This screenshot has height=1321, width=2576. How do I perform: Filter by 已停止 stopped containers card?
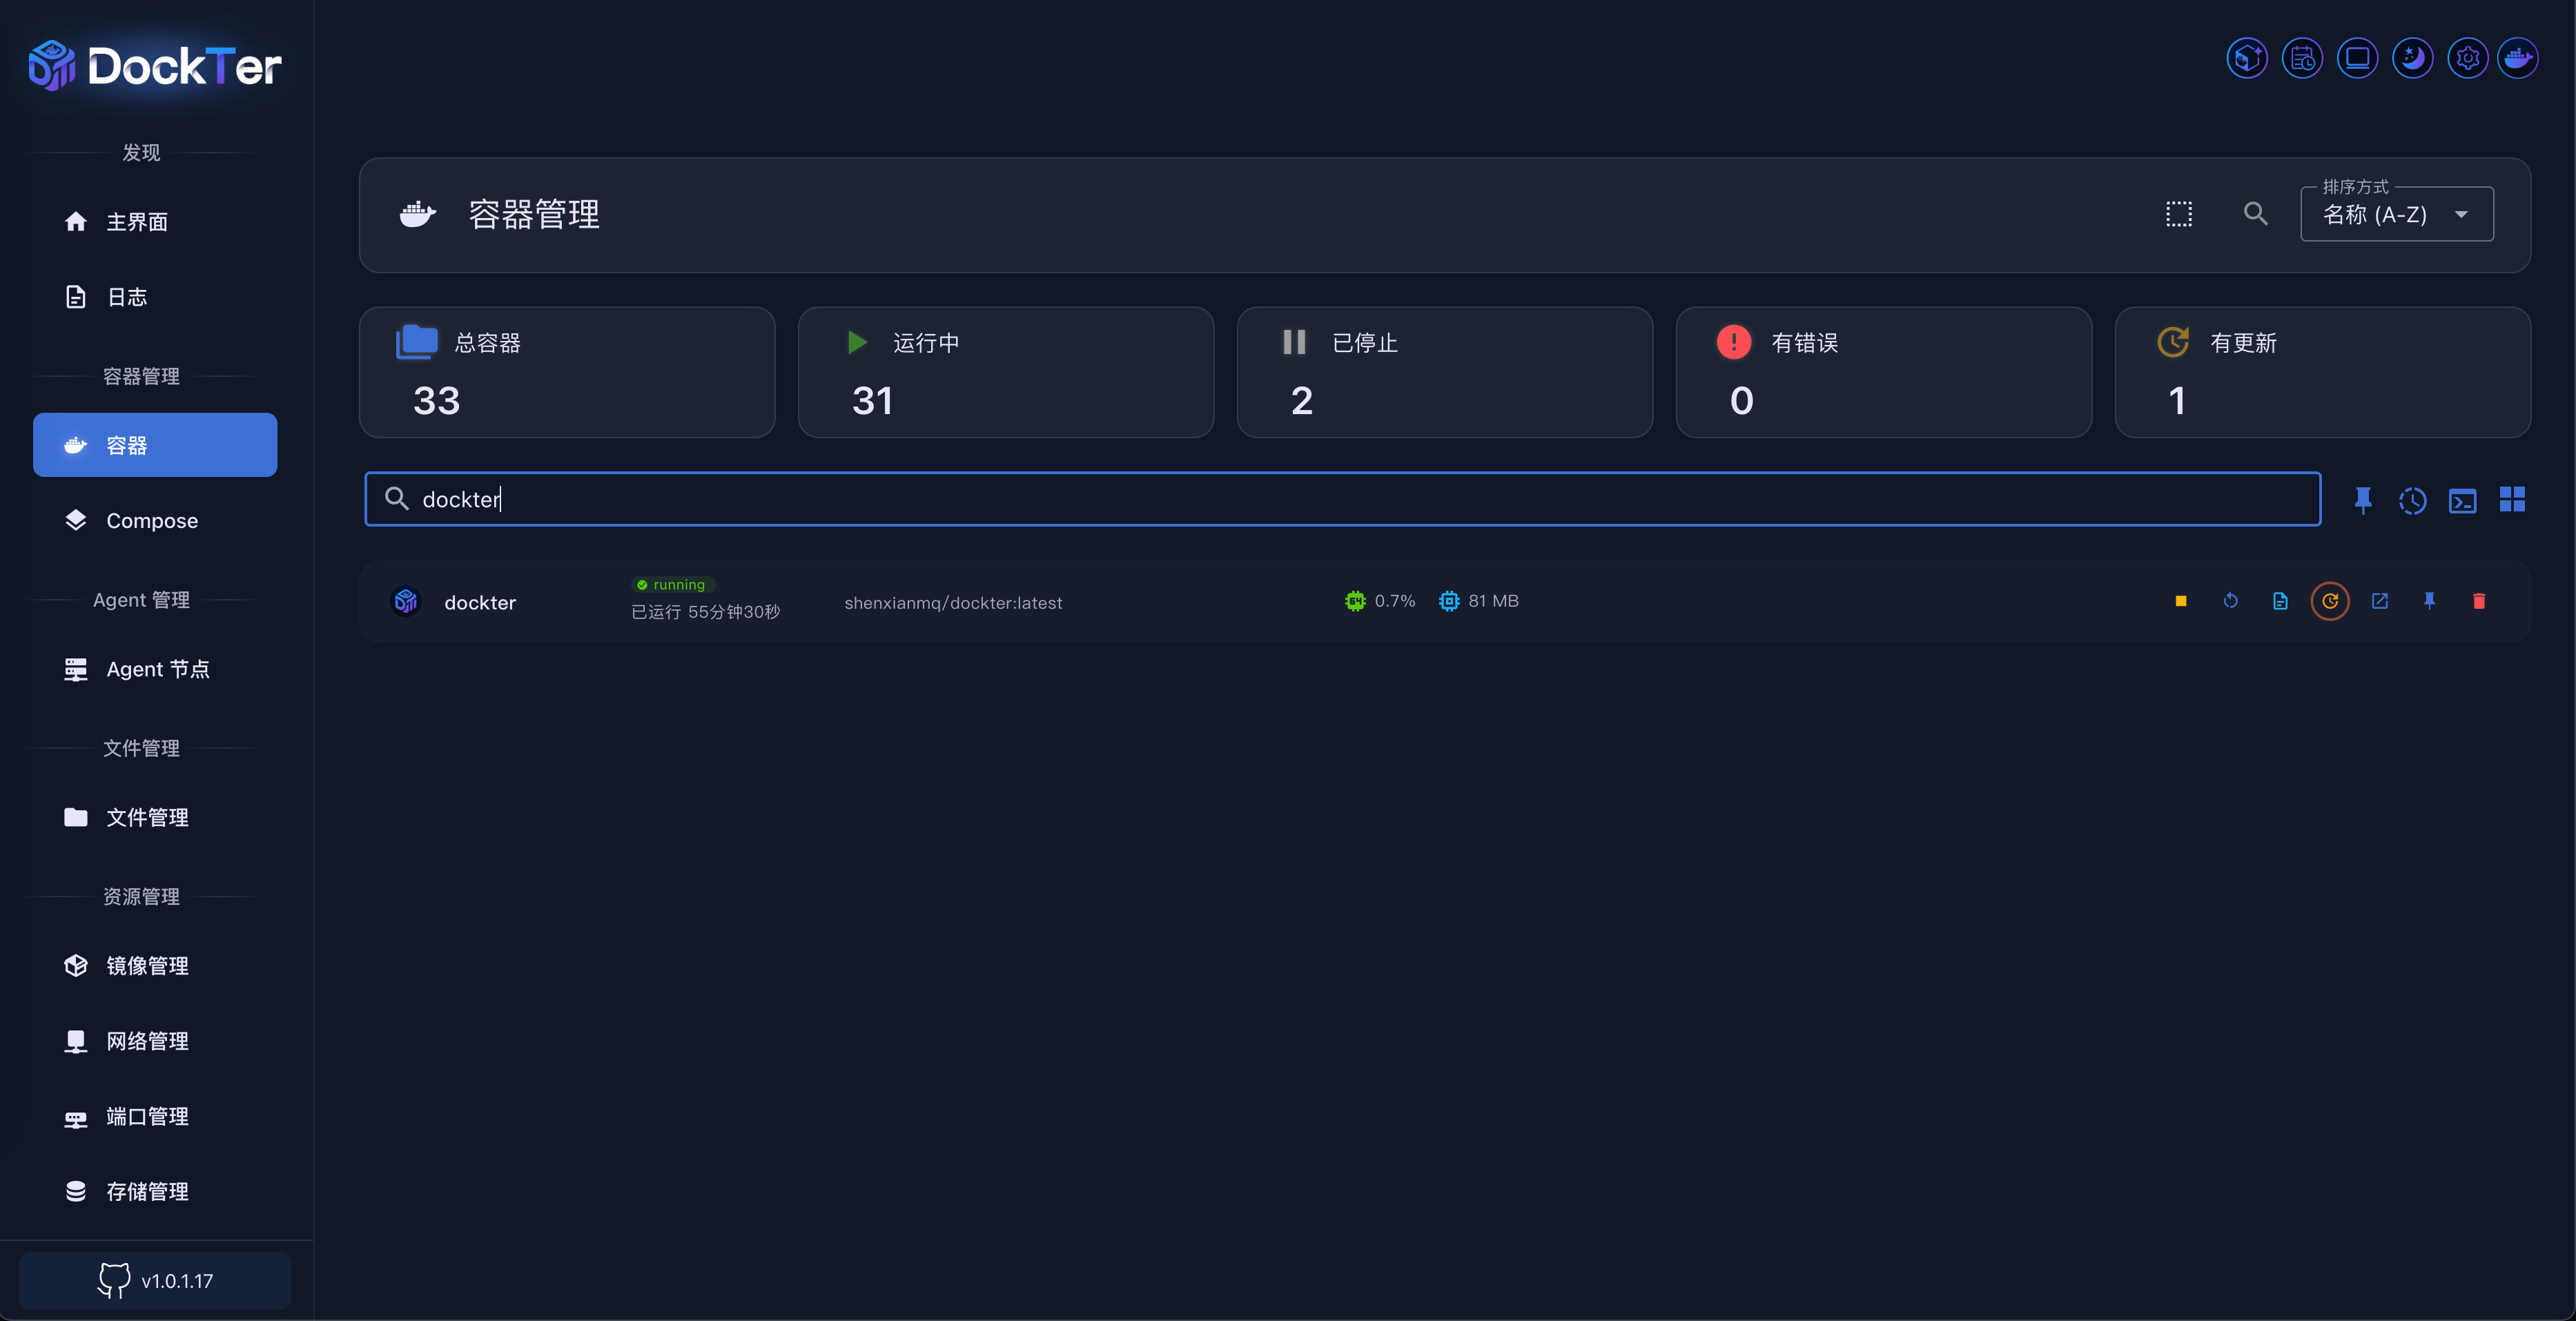click(x=1444, y=372)
